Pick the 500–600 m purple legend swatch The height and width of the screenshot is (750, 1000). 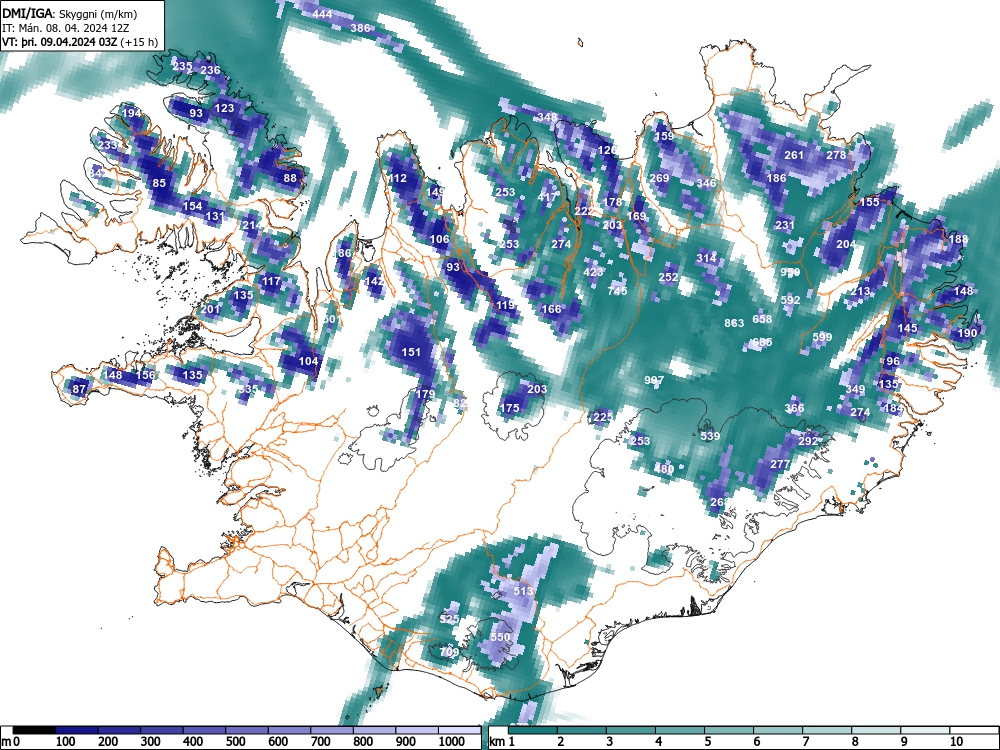pyautogui.click(x=247, y=730)
